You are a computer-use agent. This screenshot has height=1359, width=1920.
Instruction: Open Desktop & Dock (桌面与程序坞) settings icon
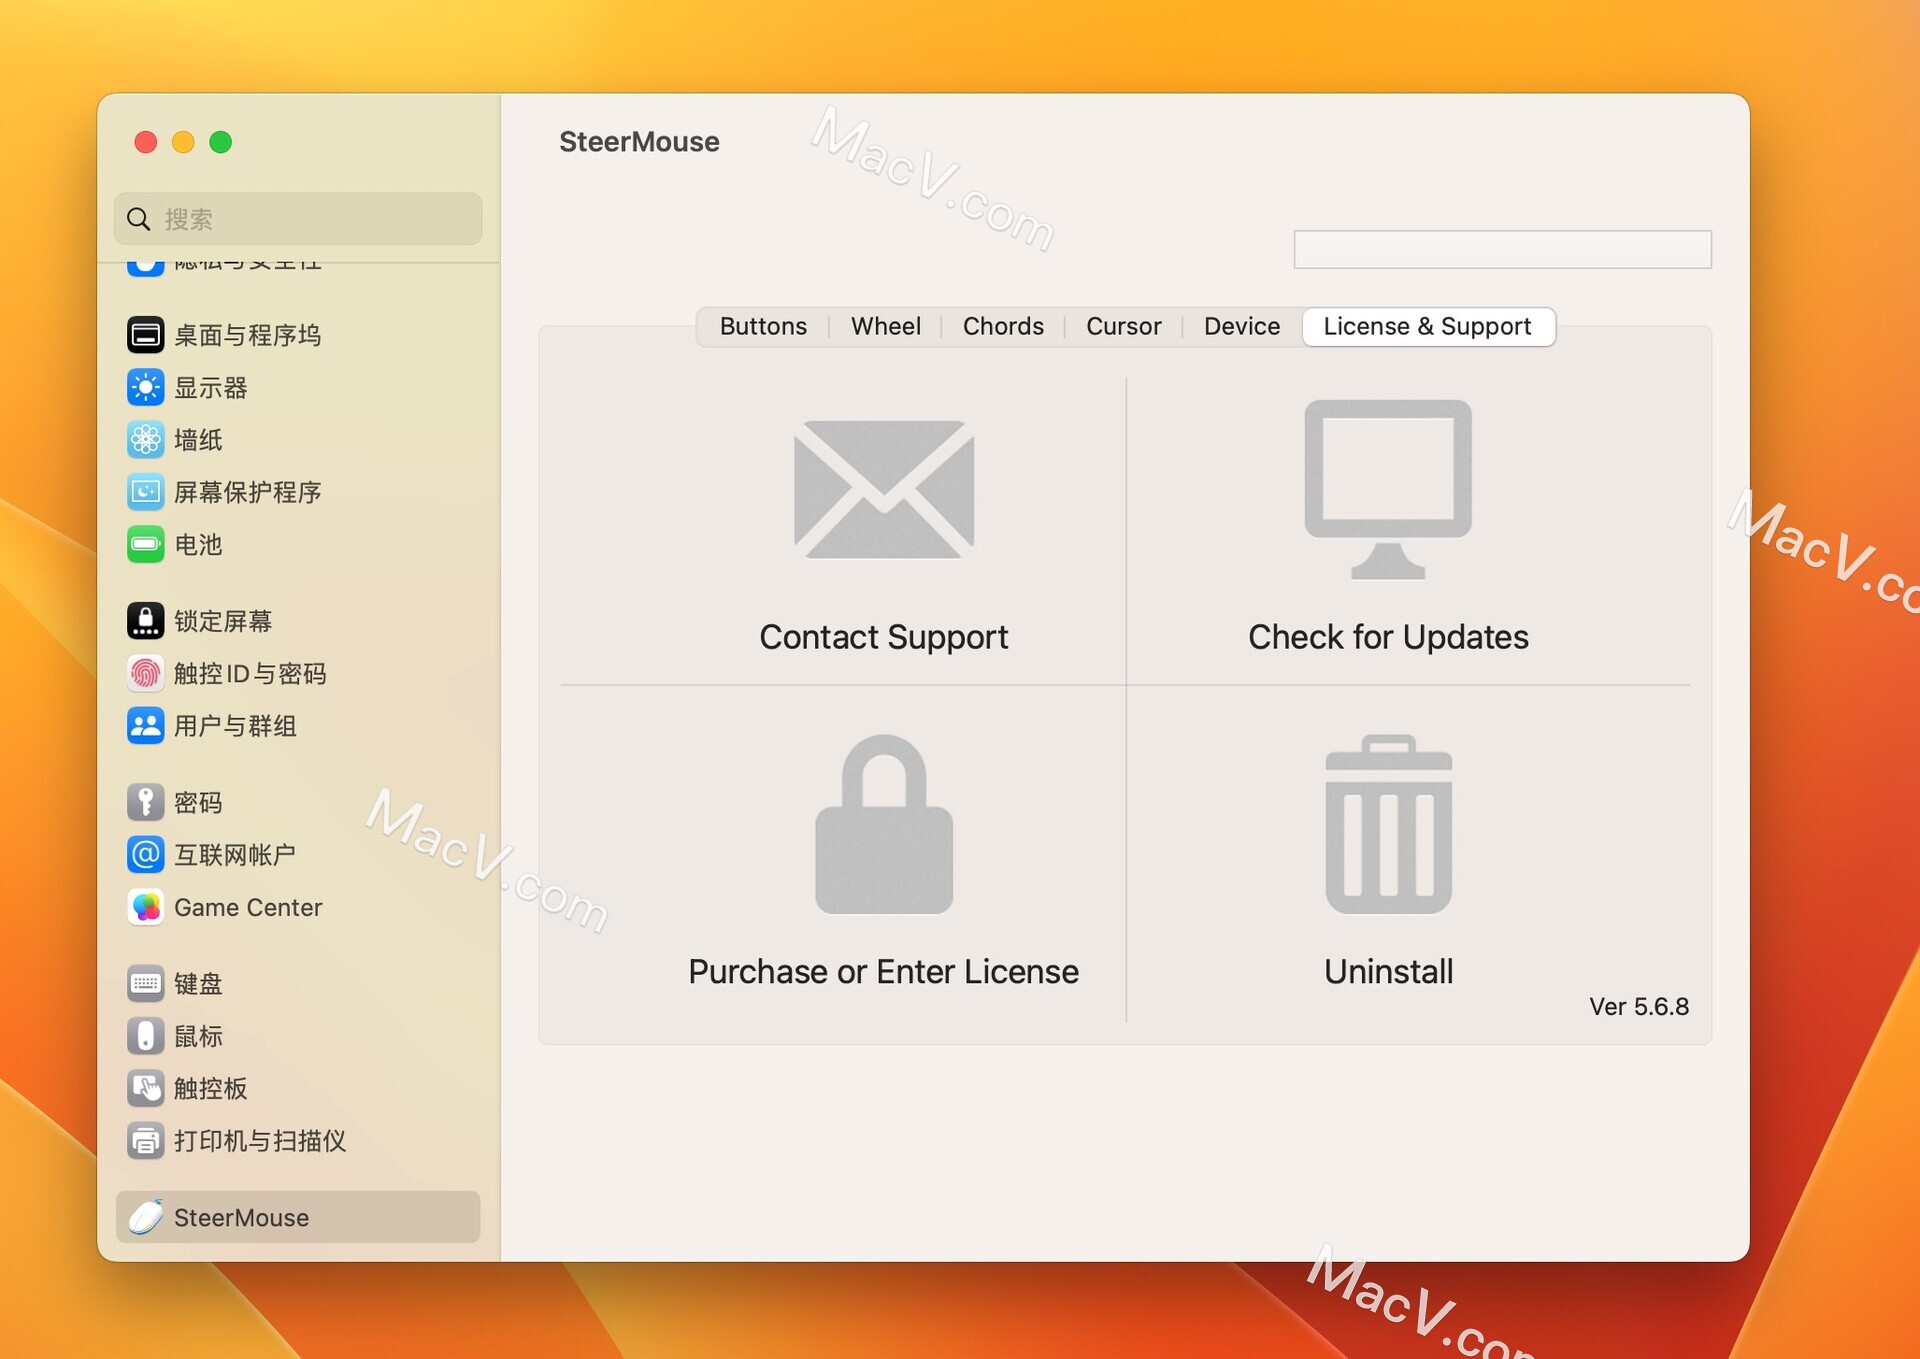[146, 335]
